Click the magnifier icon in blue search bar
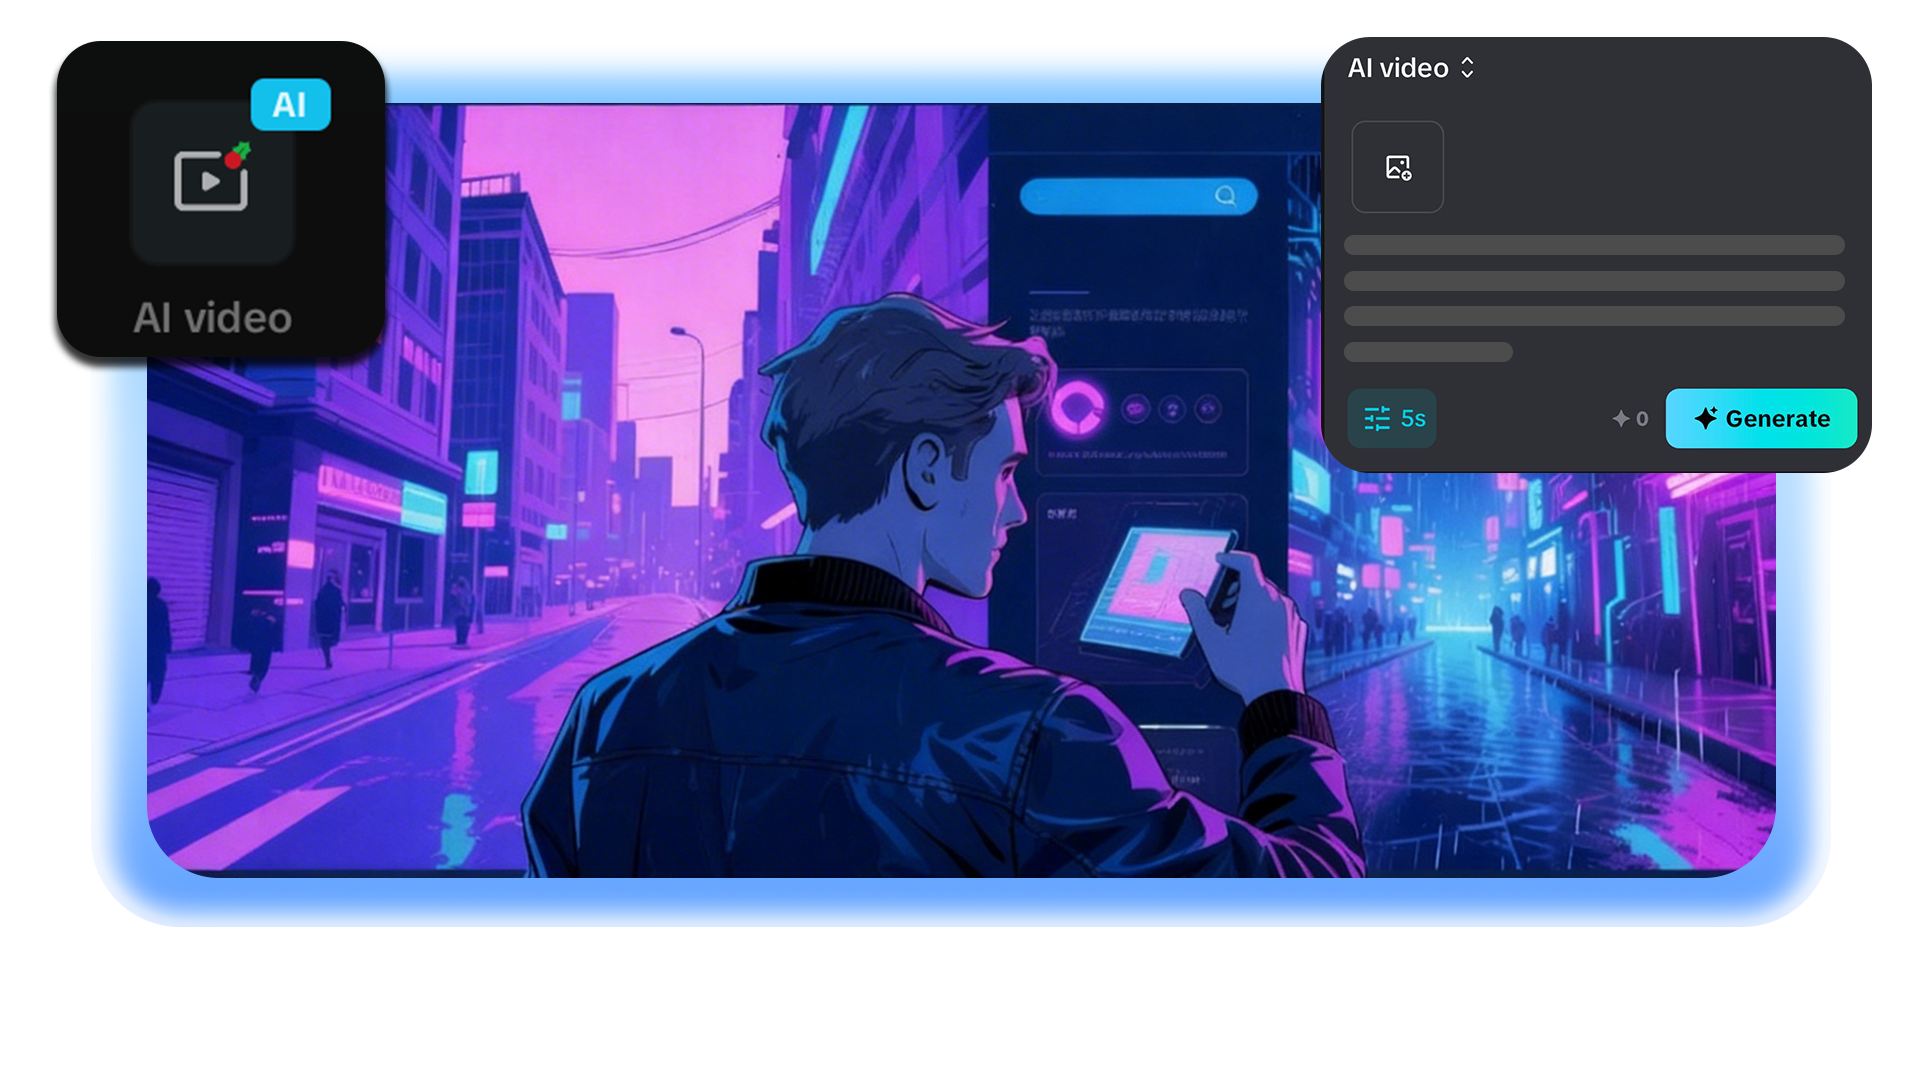 click(1225, 196)
